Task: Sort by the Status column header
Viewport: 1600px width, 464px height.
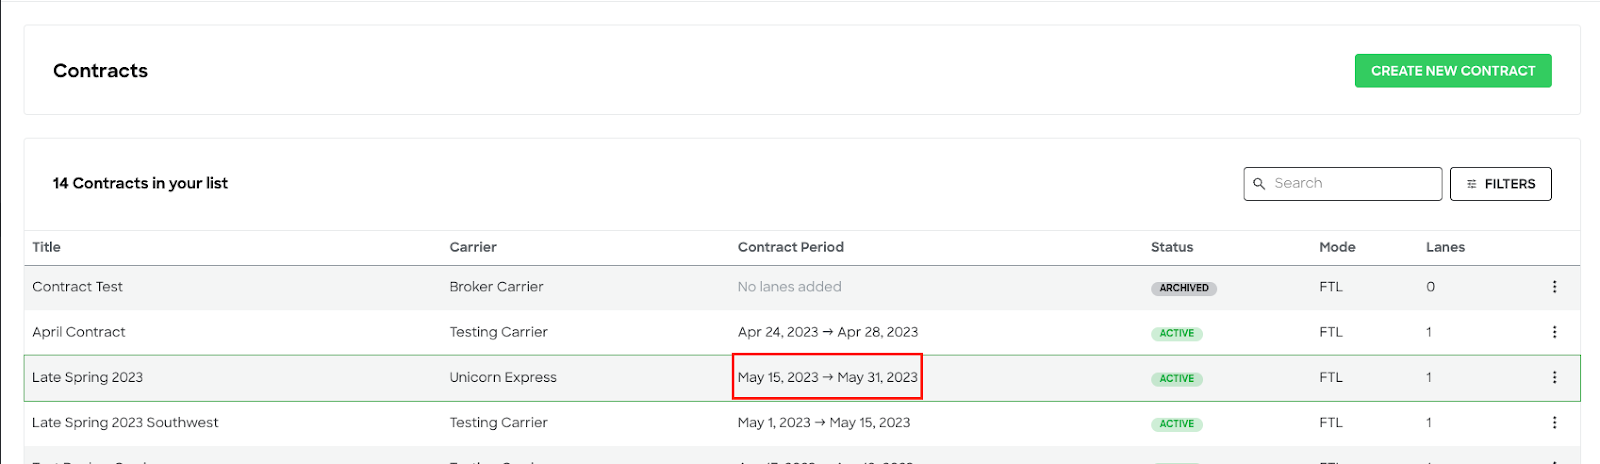Action: [1172, 247]
